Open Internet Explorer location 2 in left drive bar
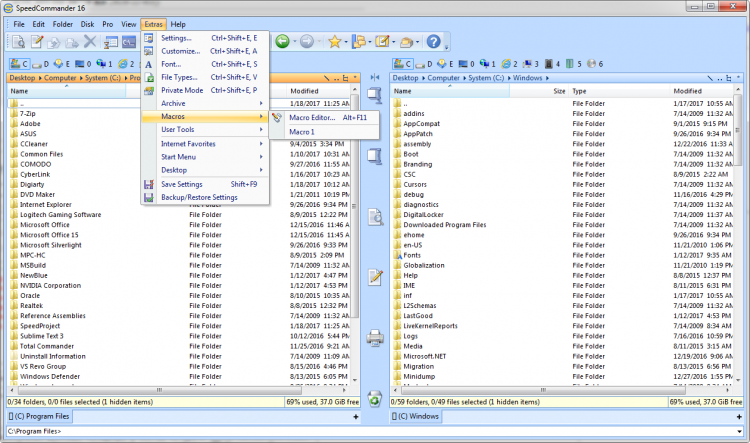Image resolution: width=750 pixels, height=443 pixels. [x=126, y=64]
